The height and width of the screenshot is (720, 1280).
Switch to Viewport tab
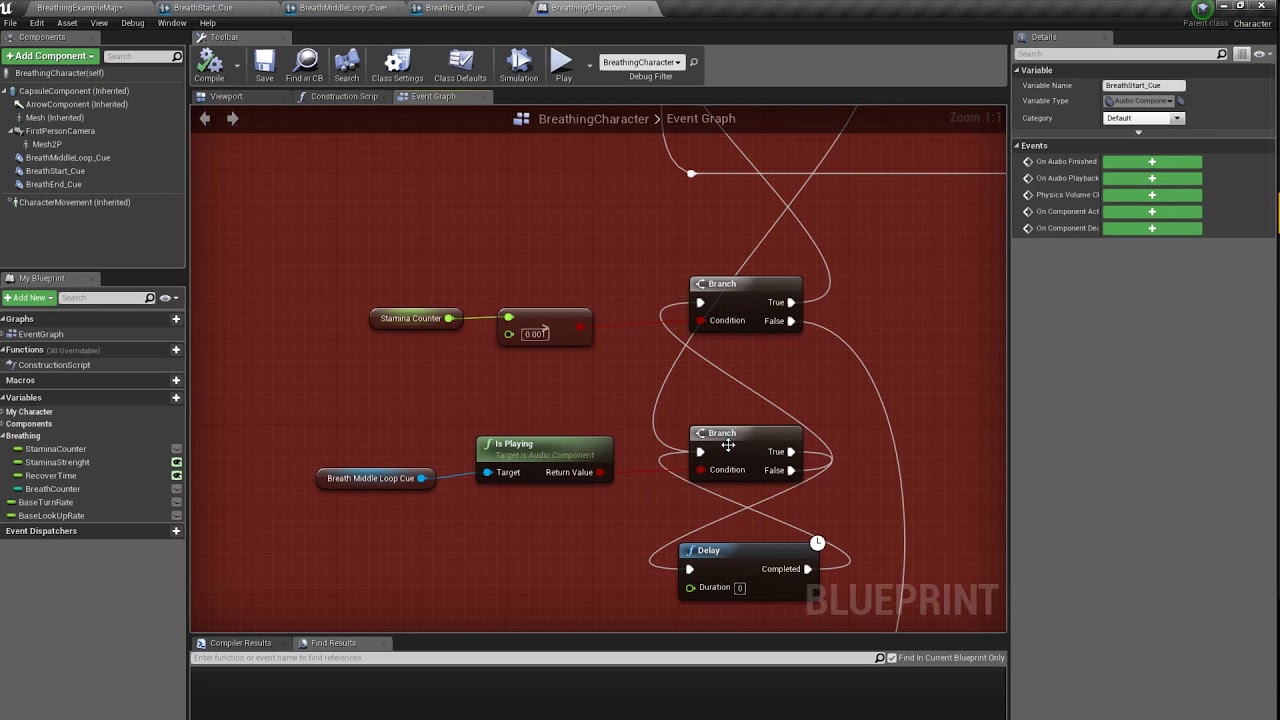click(226, 96)
